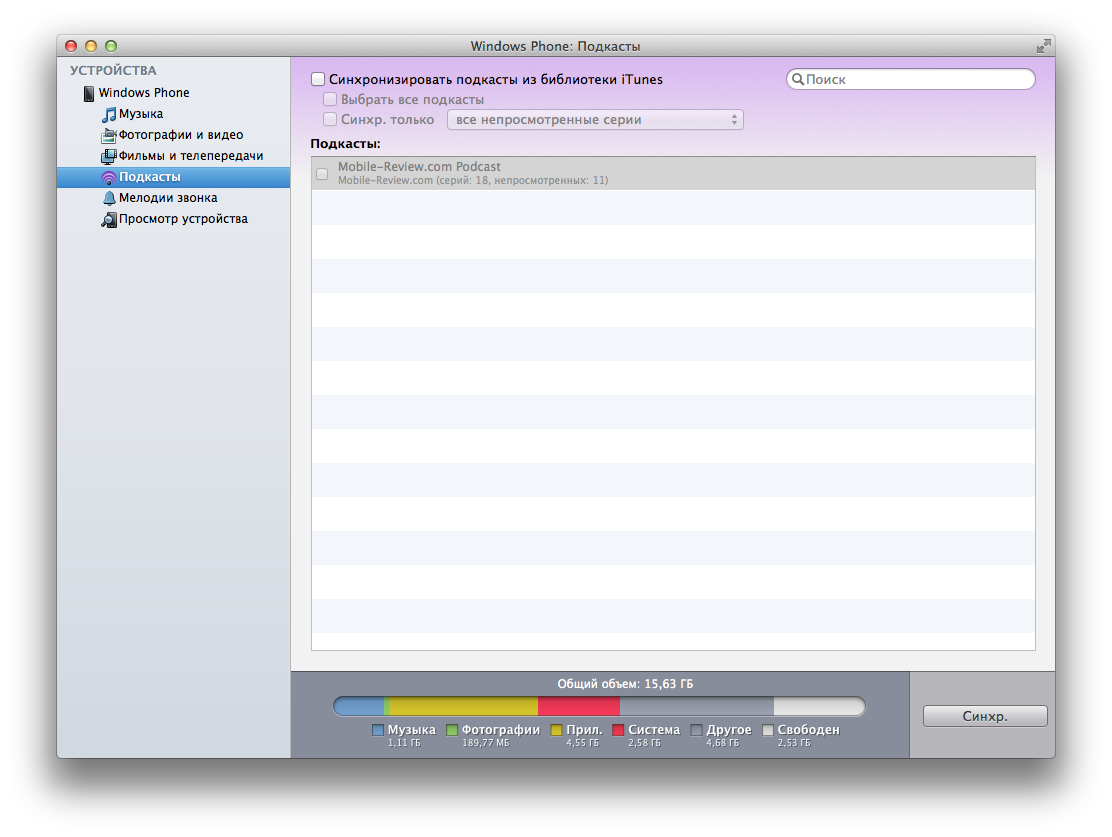Image resolution: width=1112 pixels, height=837 pixels.
Task: Click the green Фотографии legend swatch
Action: [452, 730]
